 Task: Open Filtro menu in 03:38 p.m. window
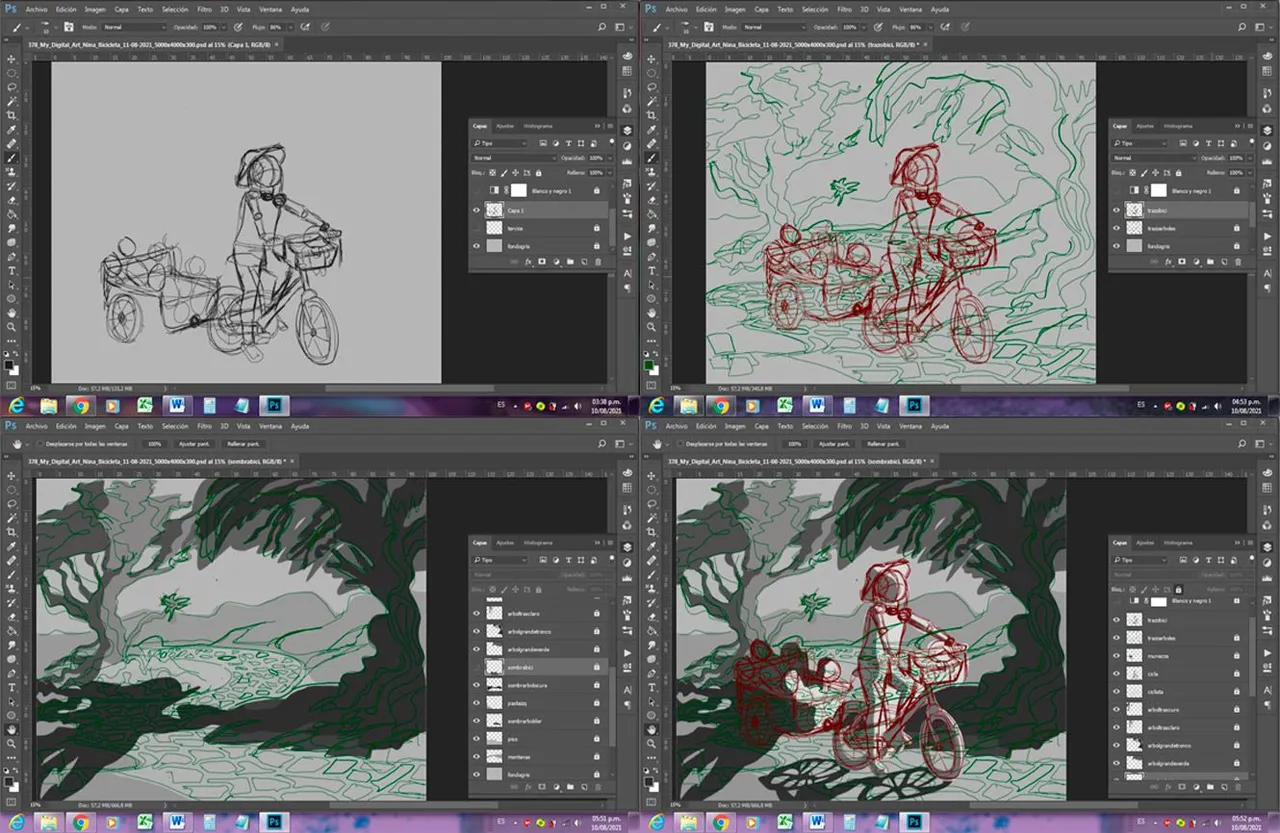tap(204, 9)
